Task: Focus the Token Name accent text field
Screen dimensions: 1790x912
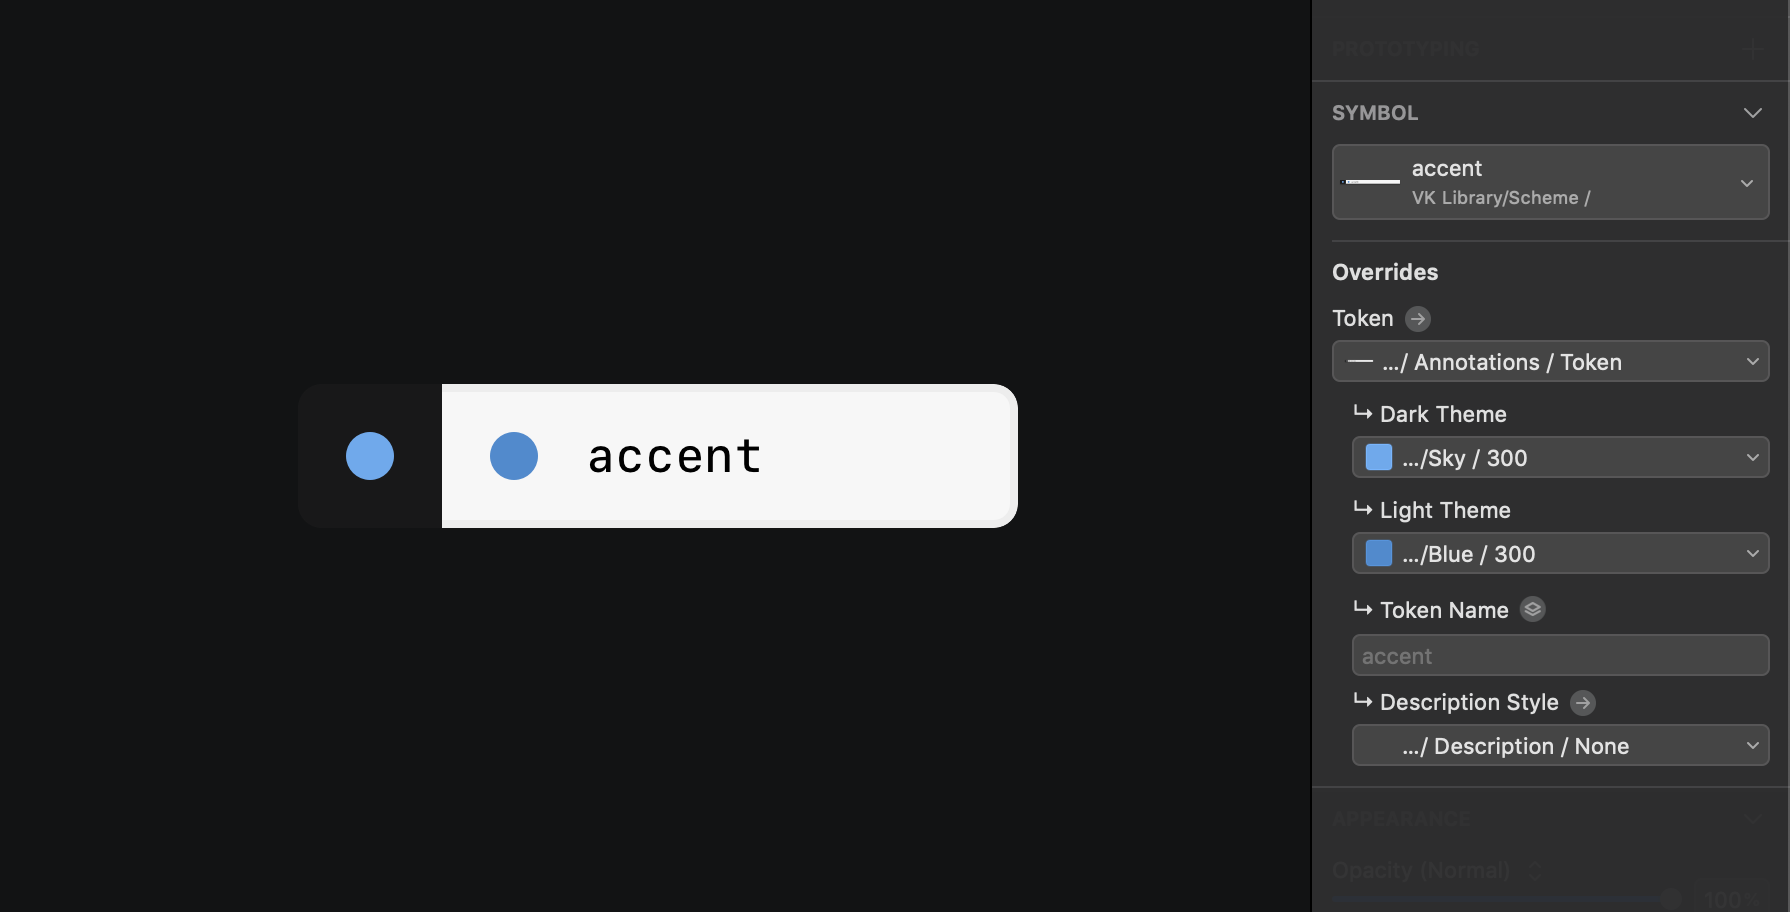Action: (x=1560, y=656)
